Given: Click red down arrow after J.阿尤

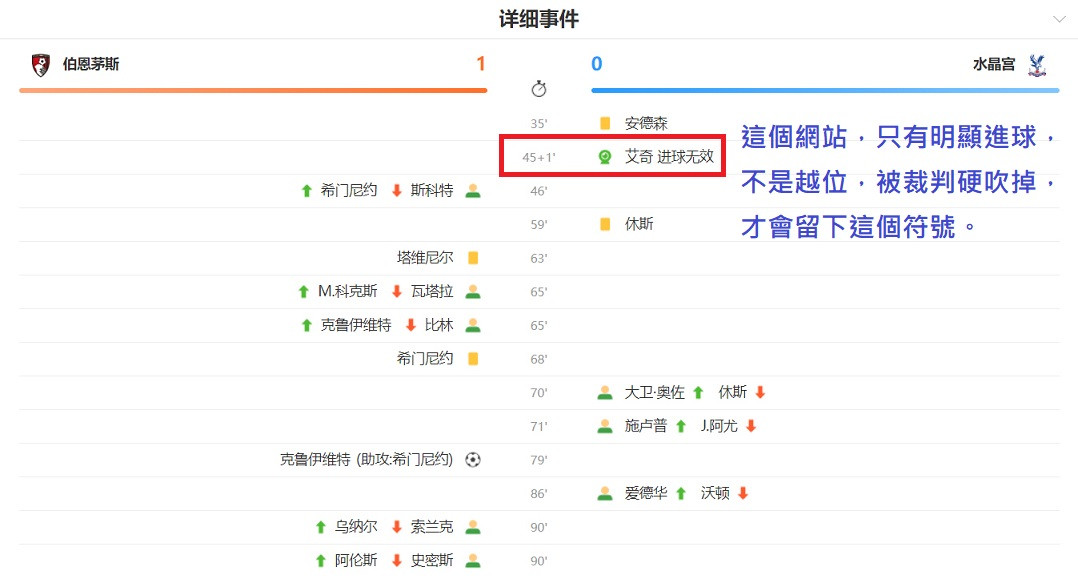Looking at the screenshot, I should point(751,426).
